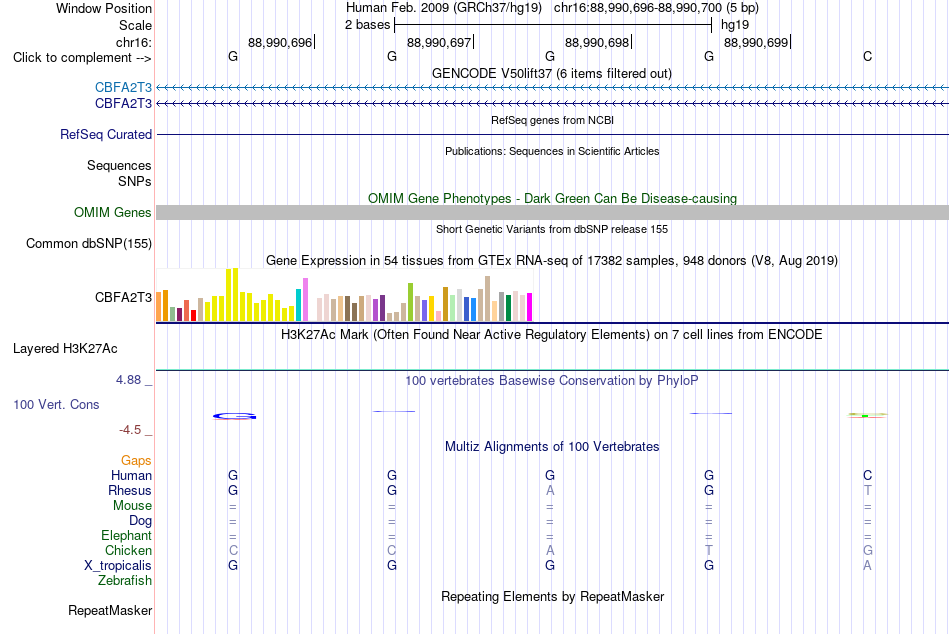Click the SNPs track label
This screenshot has height=634, width=950.
click(x=135, y=181)
